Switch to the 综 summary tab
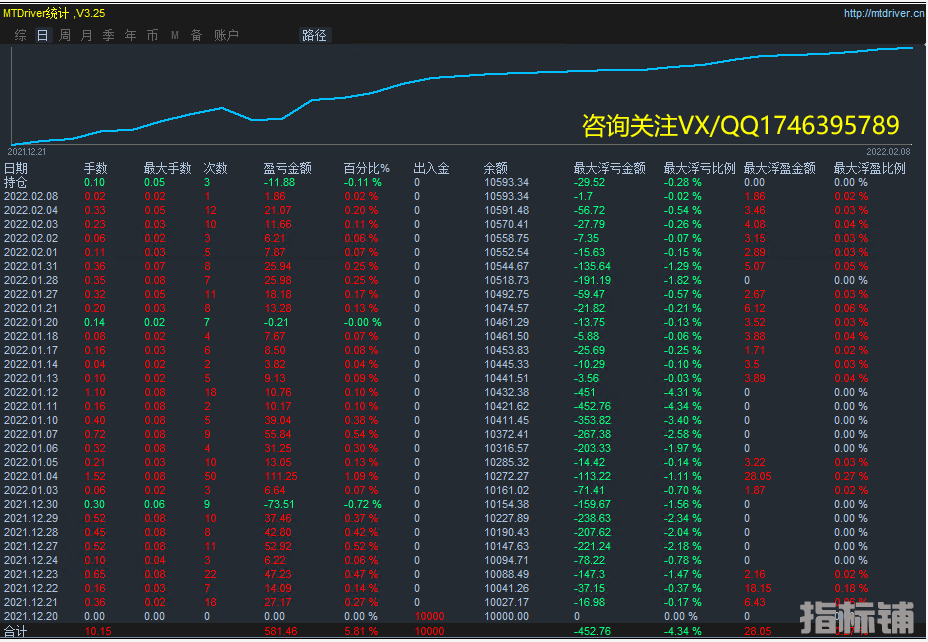Image resolution: width=928 pixels, height=642 pixels. coord(21,35)
